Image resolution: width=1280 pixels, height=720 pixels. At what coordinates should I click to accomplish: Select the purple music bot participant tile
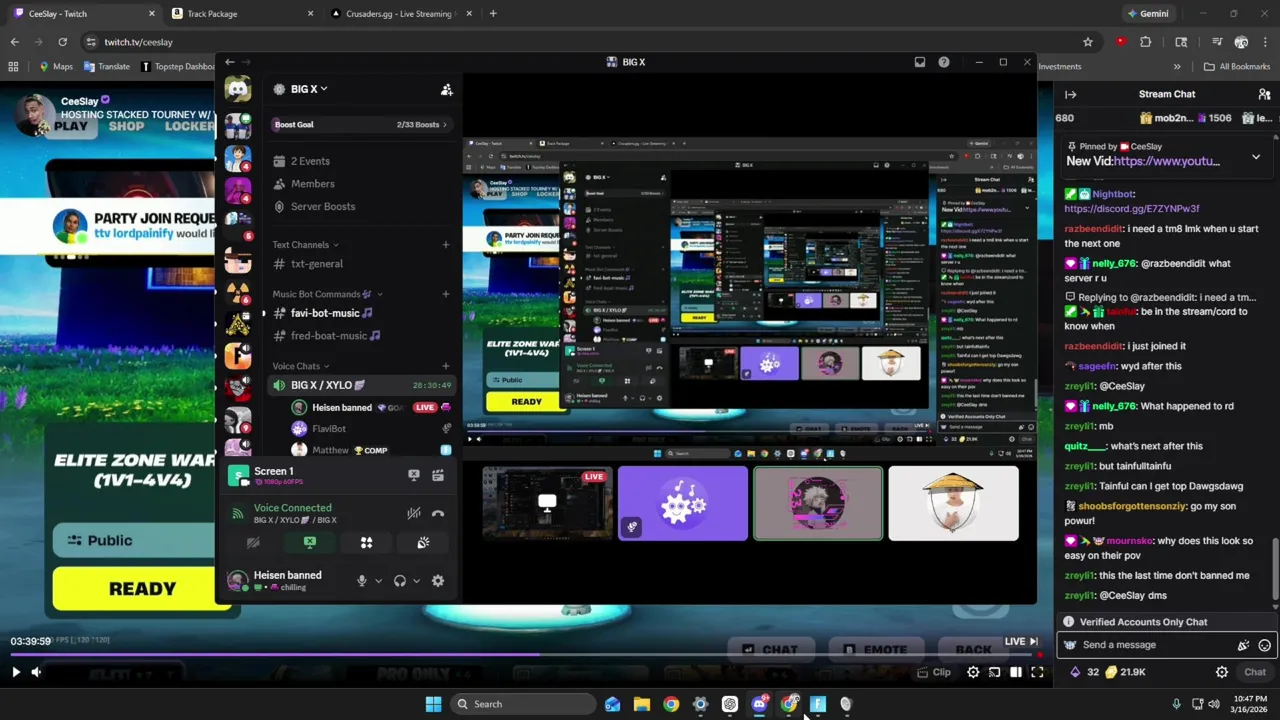pyautogui.click(x=682, y=503)
